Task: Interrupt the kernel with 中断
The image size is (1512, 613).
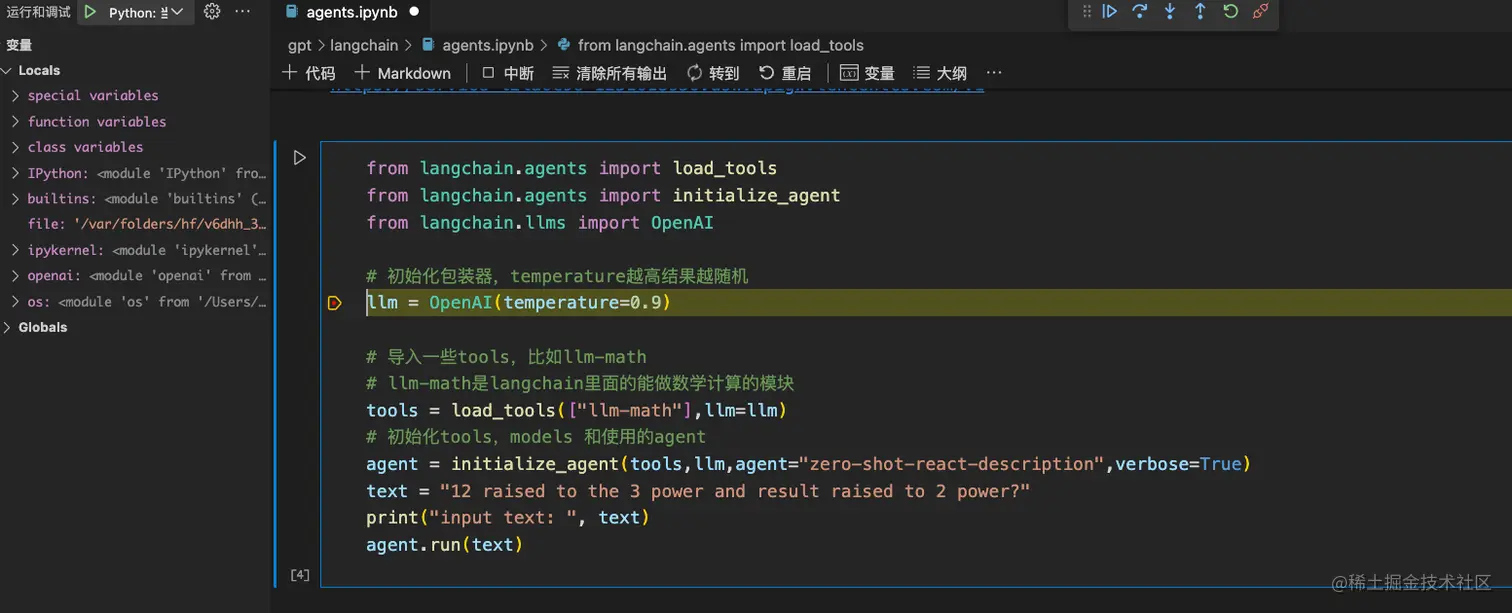Action: (508, 73)
